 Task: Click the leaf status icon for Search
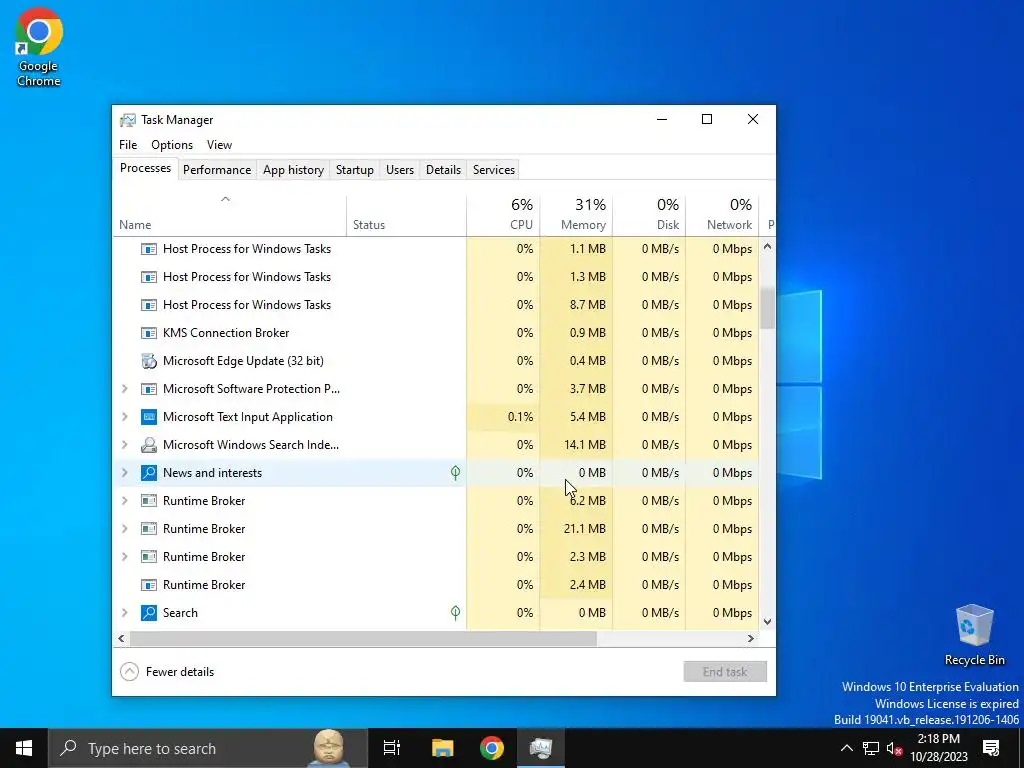click(455, 613)
